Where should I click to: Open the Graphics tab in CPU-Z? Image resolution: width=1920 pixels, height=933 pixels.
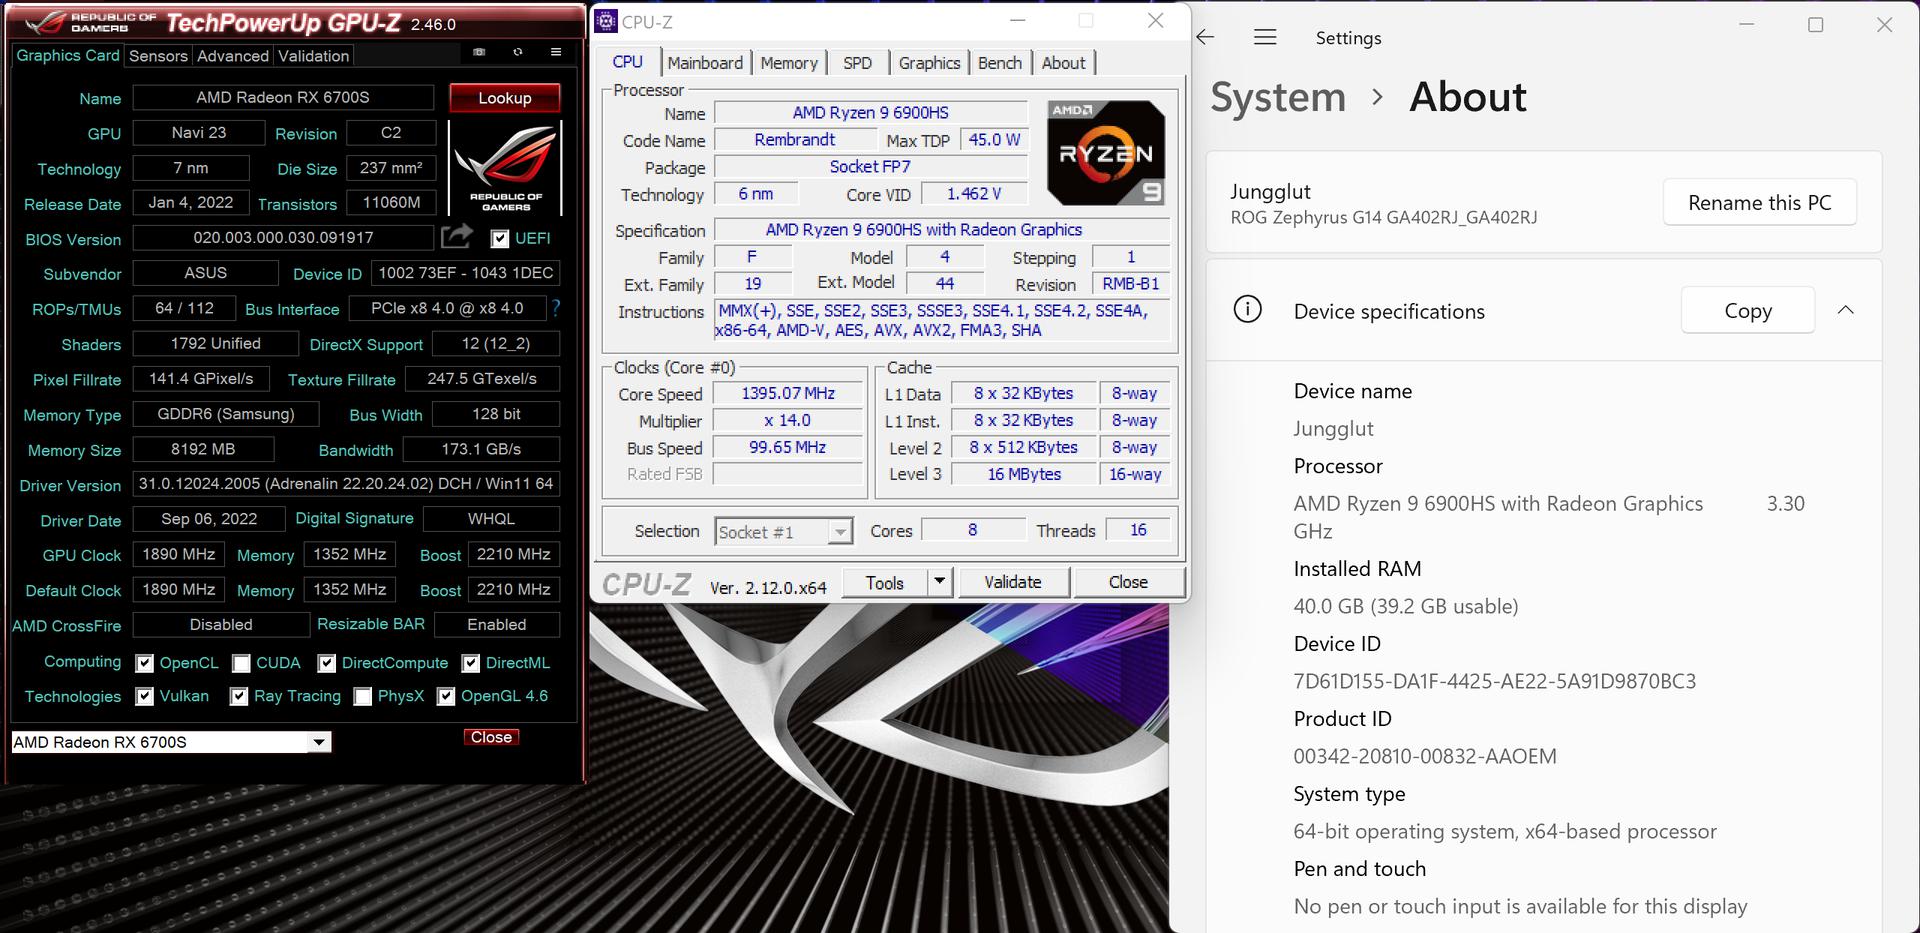click(929, 63)
